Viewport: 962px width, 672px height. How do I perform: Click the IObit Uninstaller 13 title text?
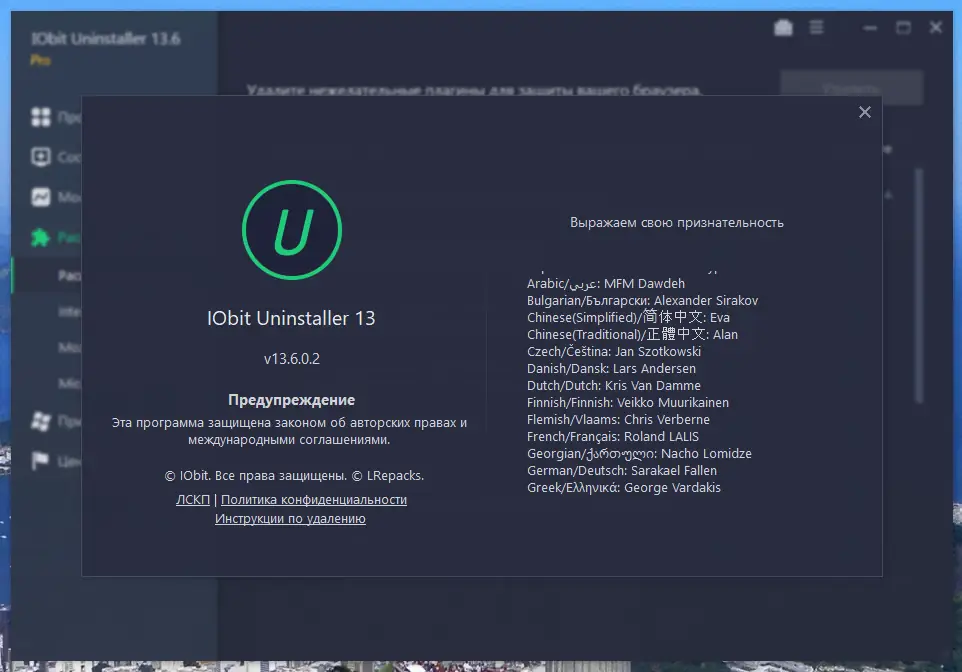[x=291, y=318]
